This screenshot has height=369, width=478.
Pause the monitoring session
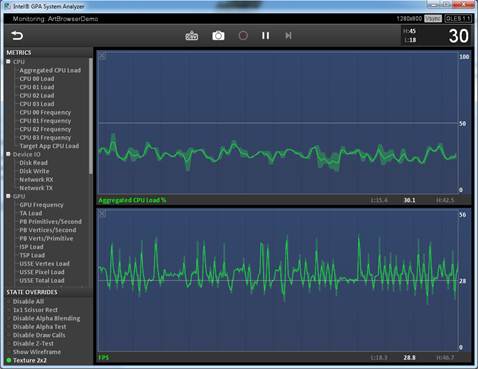265,35
